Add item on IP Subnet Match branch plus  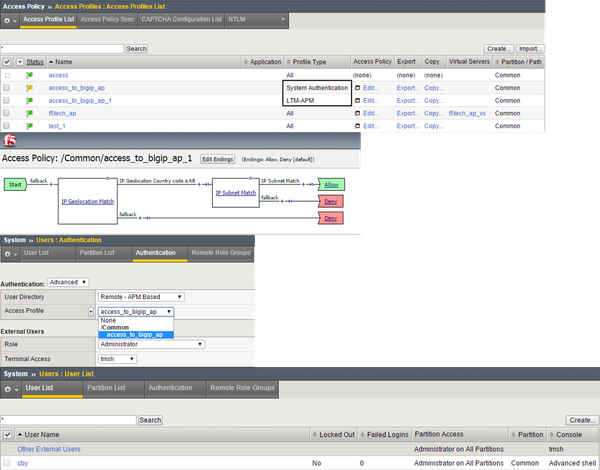click(303, 184)
